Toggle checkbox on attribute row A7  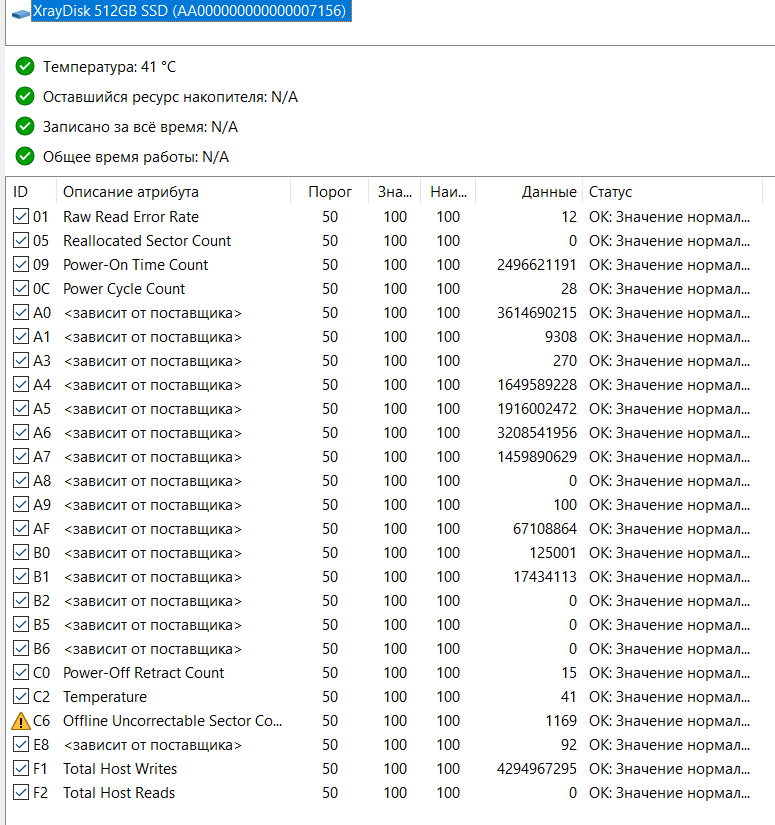point(21,457)
